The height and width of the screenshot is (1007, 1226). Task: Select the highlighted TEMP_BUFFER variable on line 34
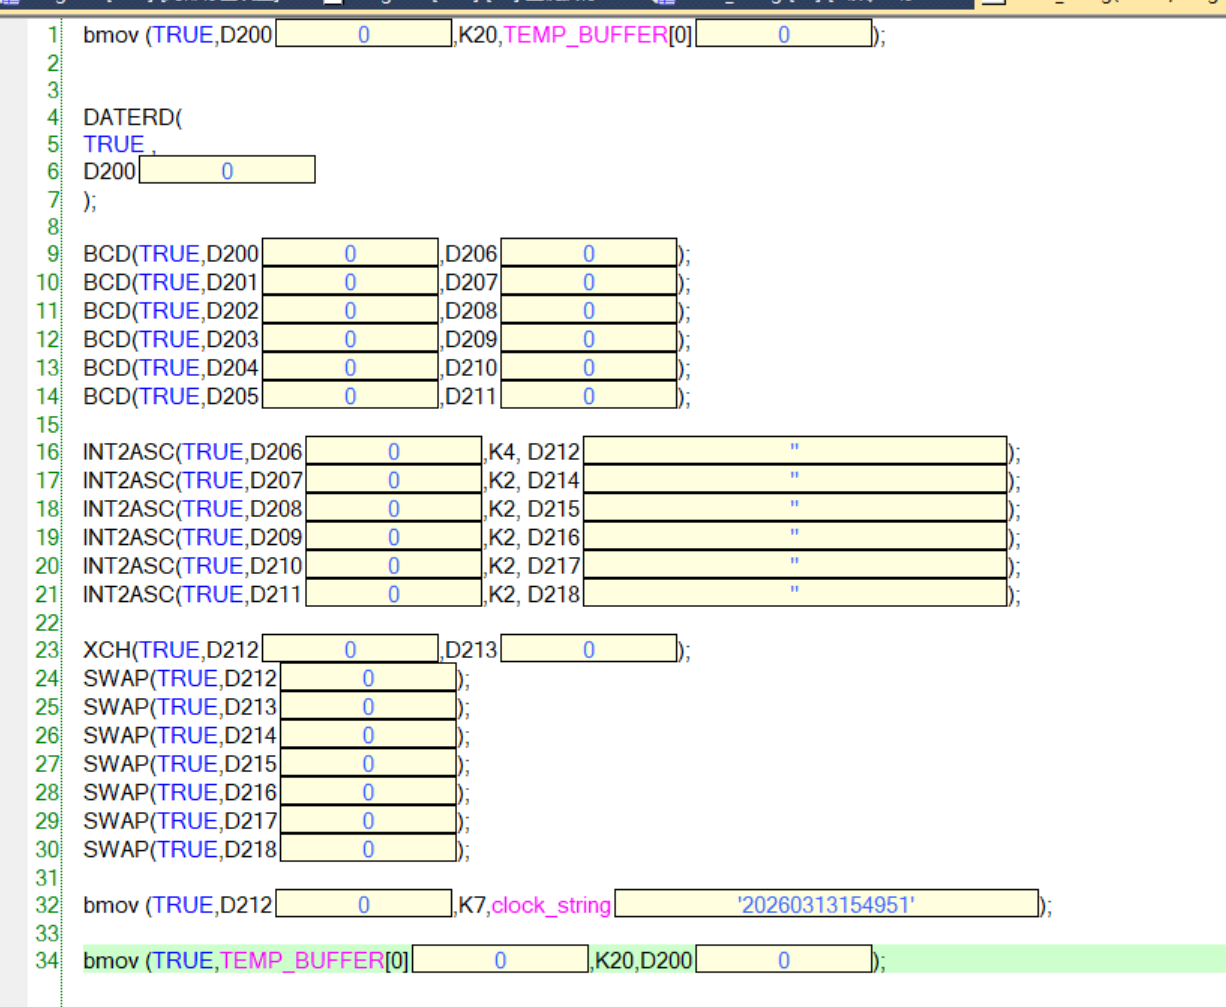point(302,961)
